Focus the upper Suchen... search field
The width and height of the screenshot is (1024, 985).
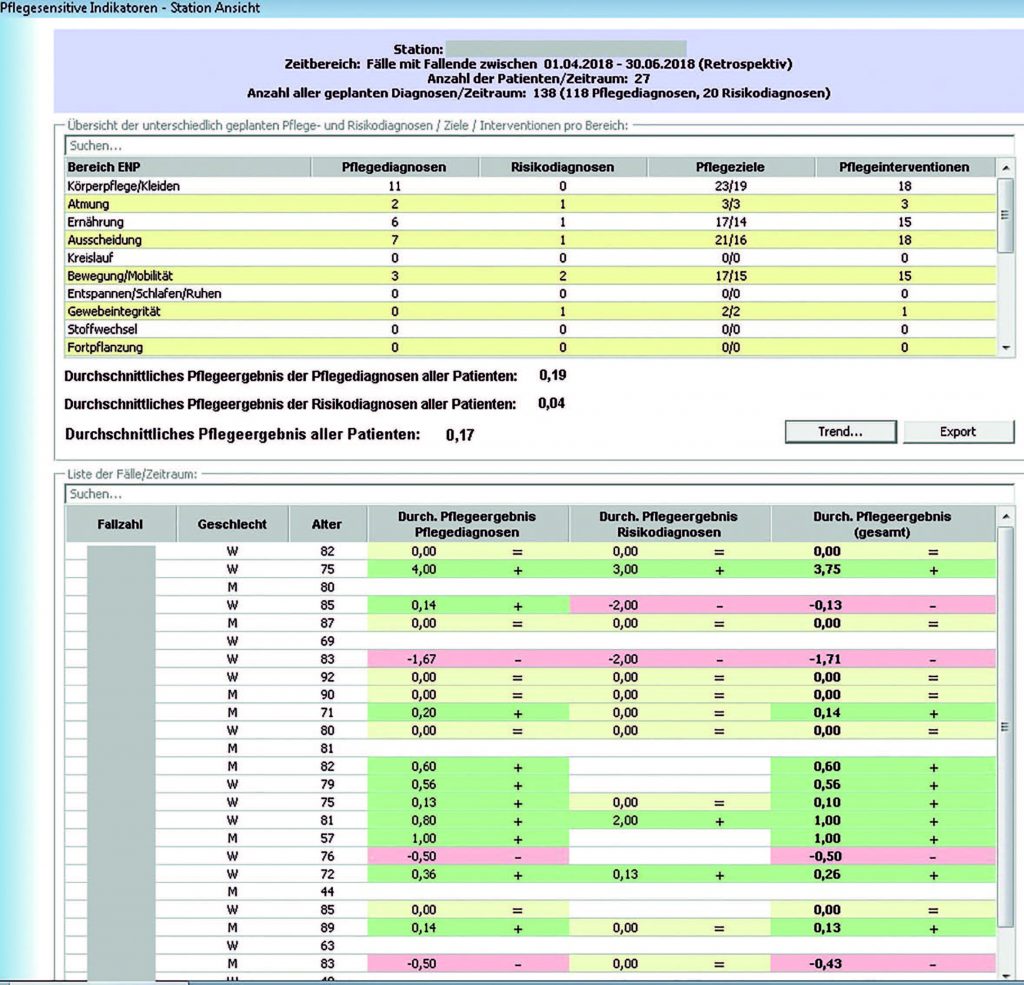pyautogui.click(x=539, y=146)
